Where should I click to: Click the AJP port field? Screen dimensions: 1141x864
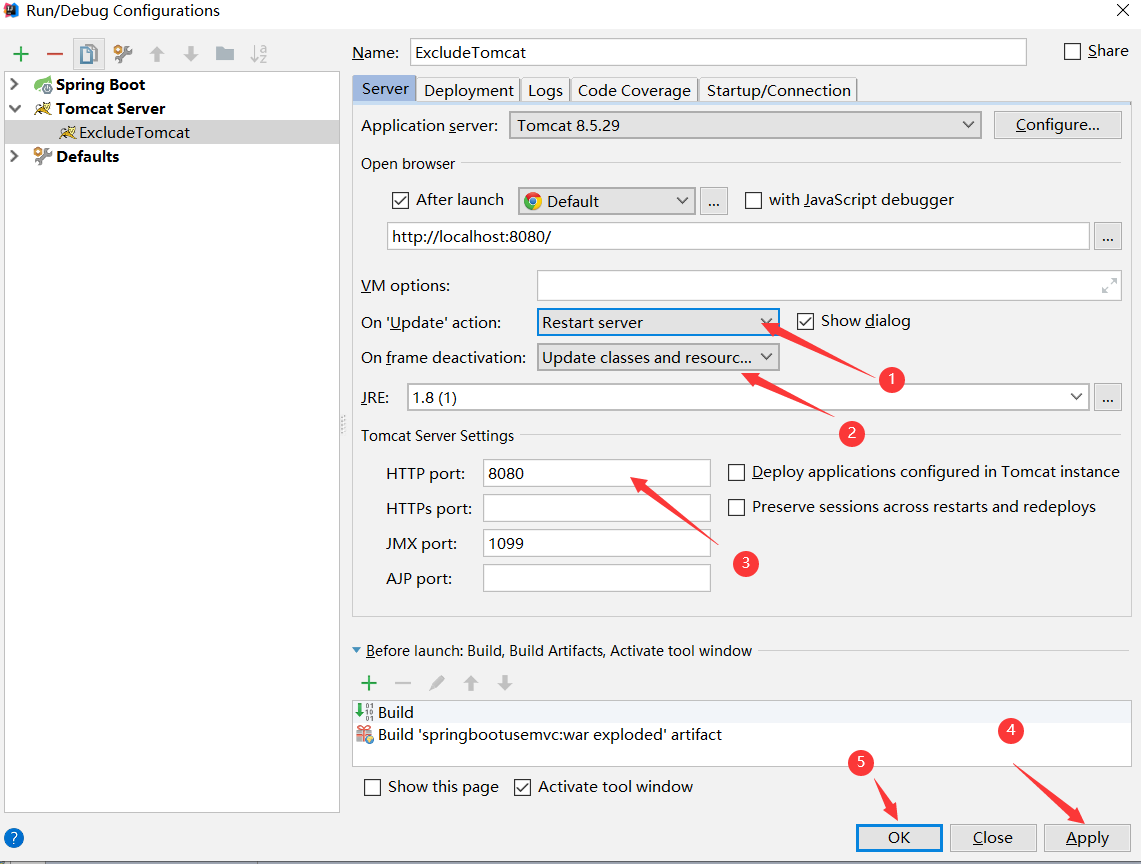click(597, 578)
